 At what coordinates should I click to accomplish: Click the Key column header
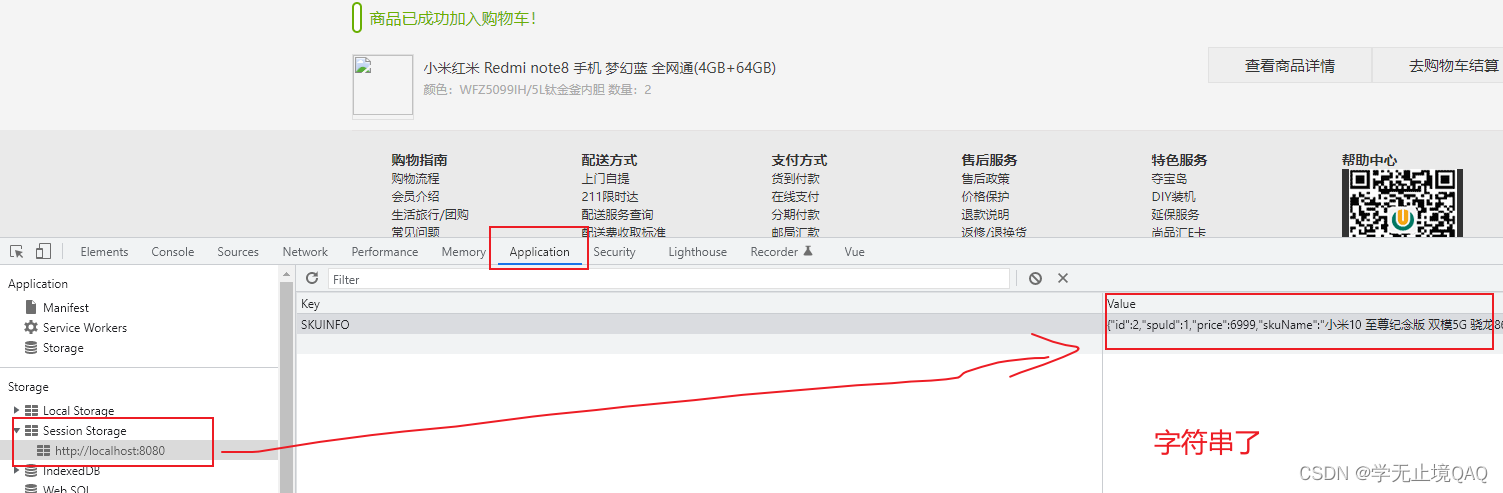click(x=699, y=303)
